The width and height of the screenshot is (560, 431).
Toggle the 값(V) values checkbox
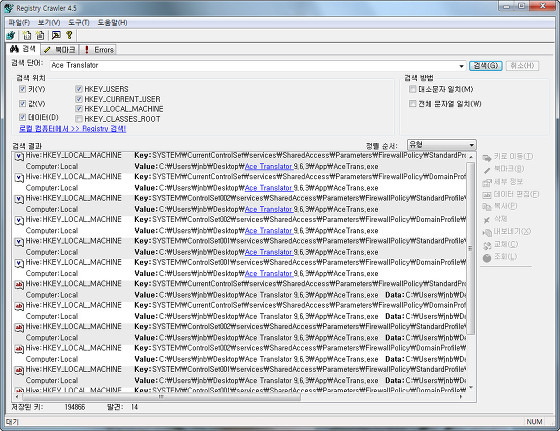tap(22, 104)
